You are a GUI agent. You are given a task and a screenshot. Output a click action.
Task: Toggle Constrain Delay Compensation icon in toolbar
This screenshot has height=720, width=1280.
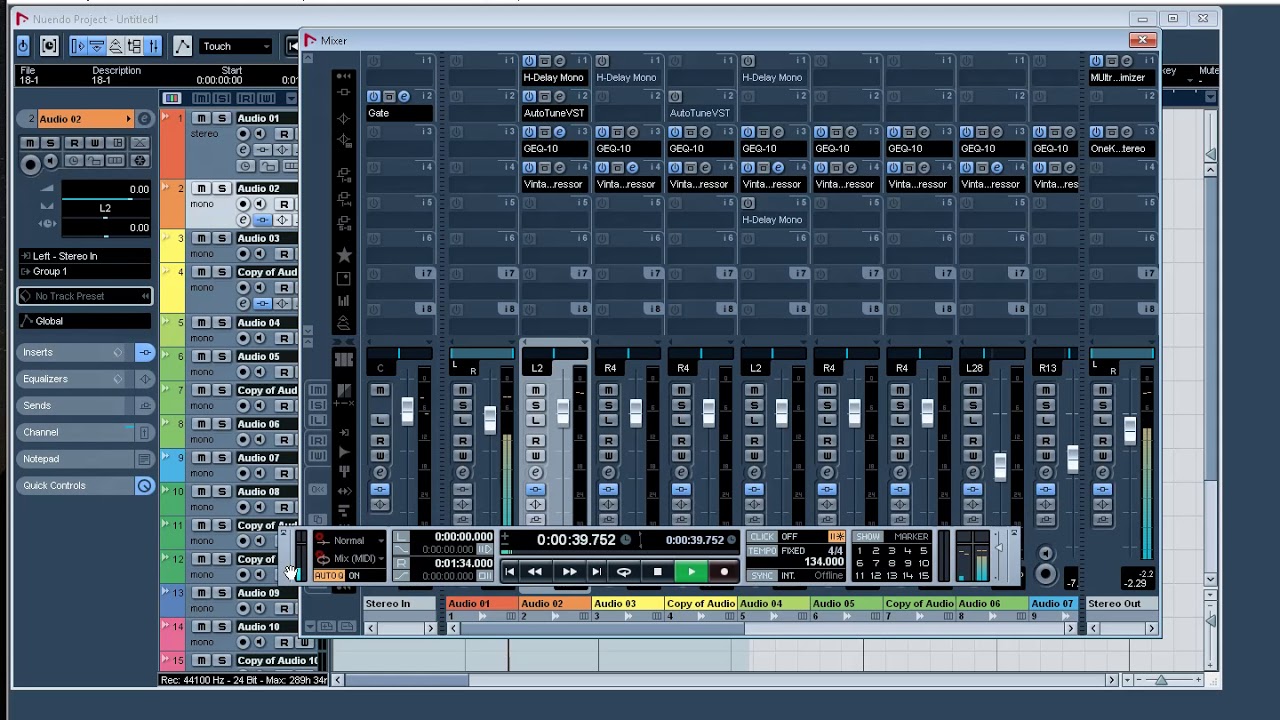click(x=49, y=46)
